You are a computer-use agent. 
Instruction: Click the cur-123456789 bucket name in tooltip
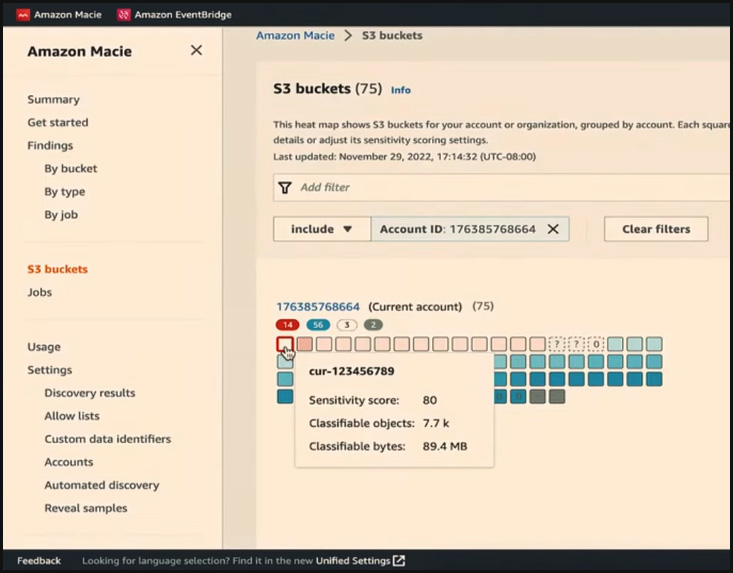click(352, 371)
